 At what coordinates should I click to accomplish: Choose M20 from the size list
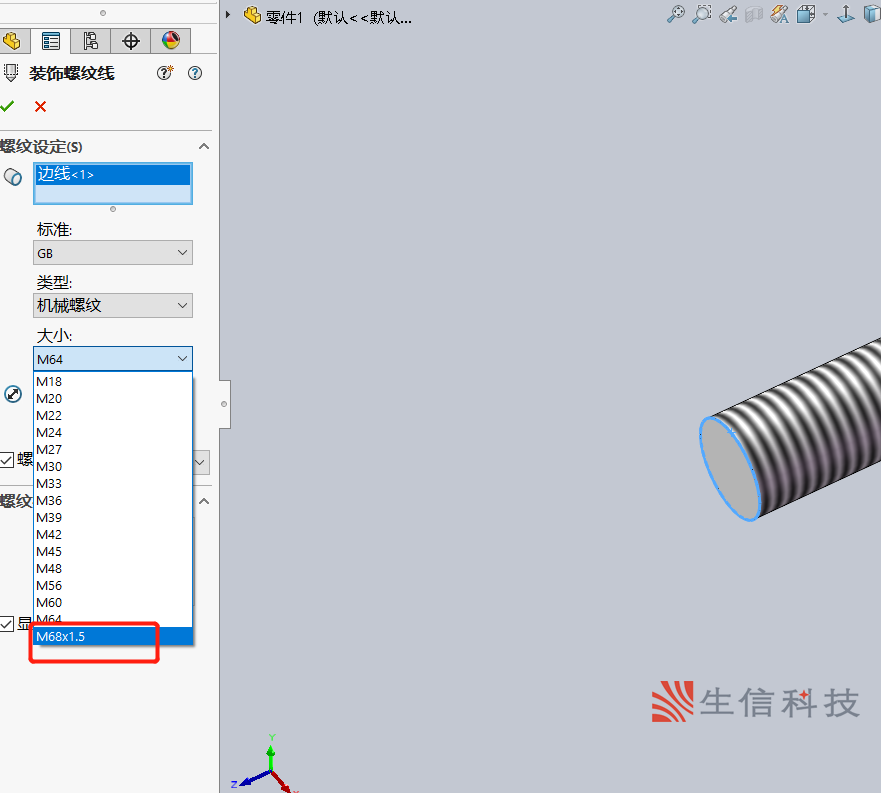[x=113, y=398]
